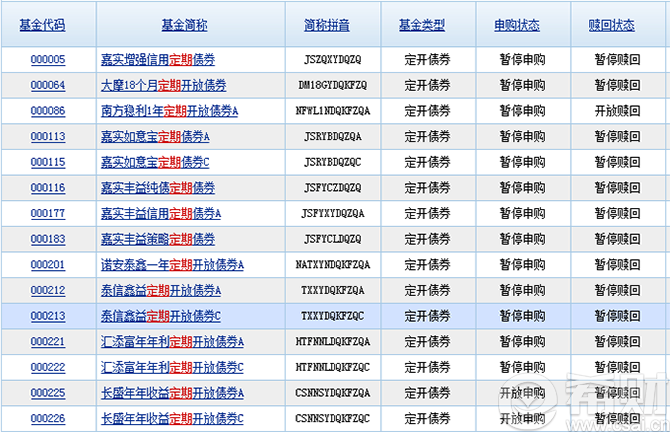The width and height of the screenshot is (670, 432).
Task: Open fund code 000177 link
Action: (48, 213)
